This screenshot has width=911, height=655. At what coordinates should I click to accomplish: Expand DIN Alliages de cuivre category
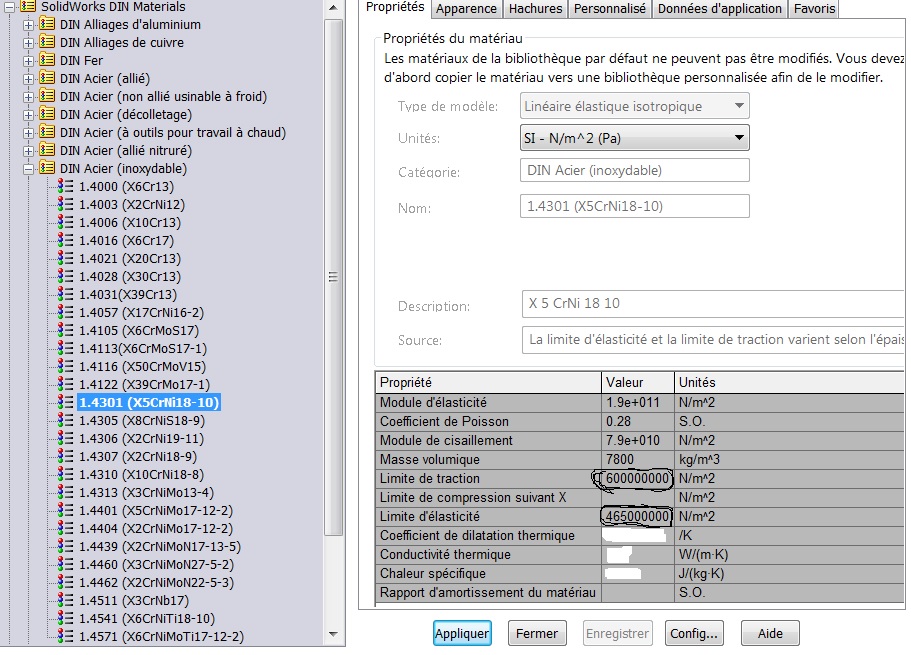click(28, 44)
